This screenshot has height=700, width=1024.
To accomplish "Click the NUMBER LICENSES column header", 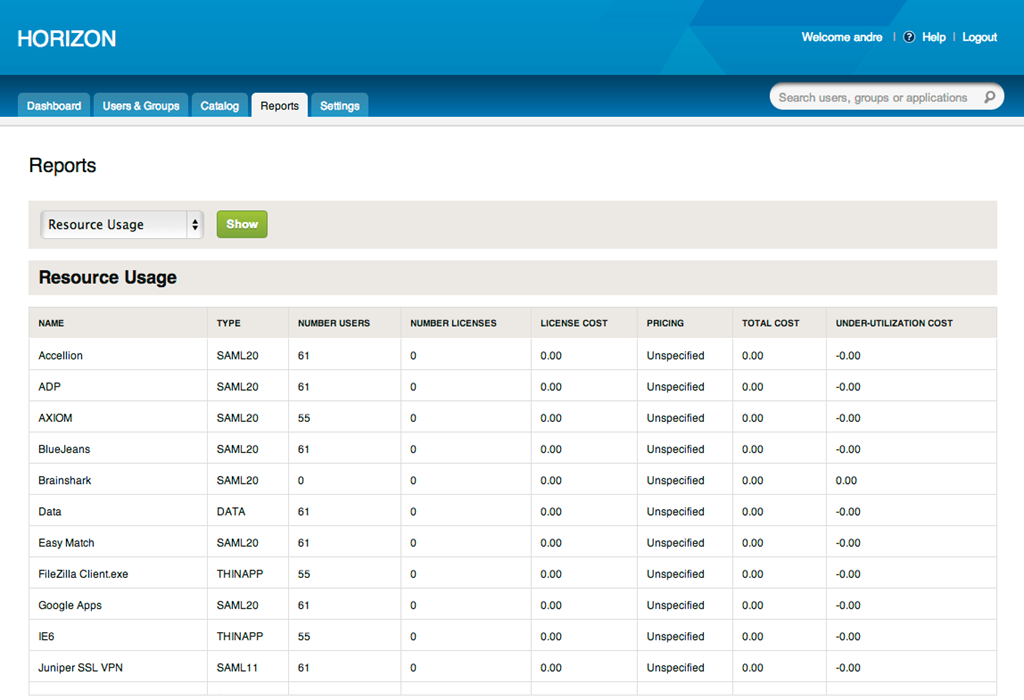I will point(453,323).
